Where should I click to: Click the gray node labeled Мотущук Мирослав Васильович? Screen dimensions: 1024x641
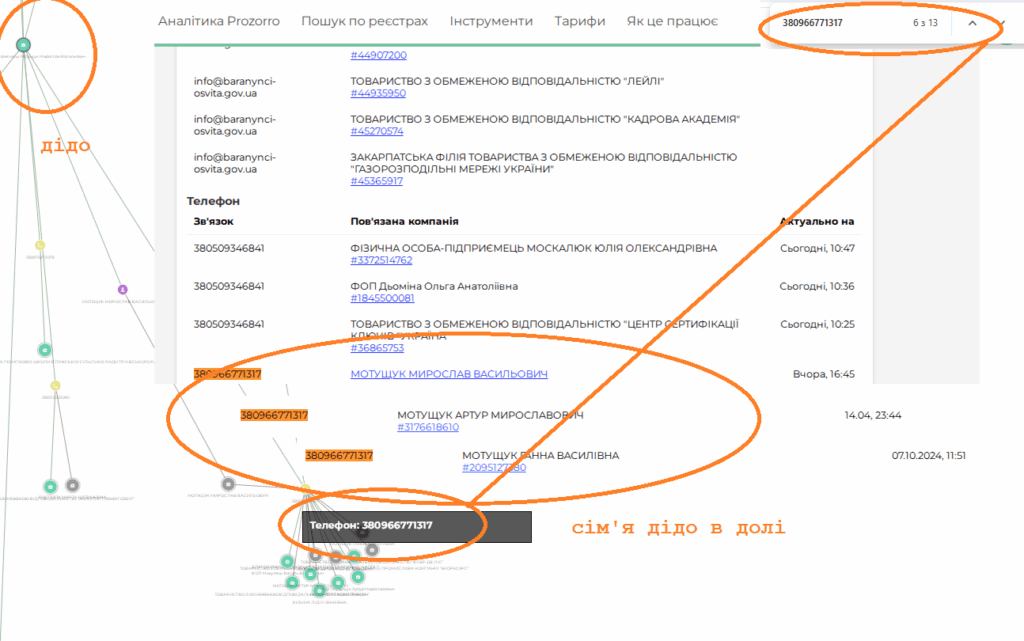(228, 484)
